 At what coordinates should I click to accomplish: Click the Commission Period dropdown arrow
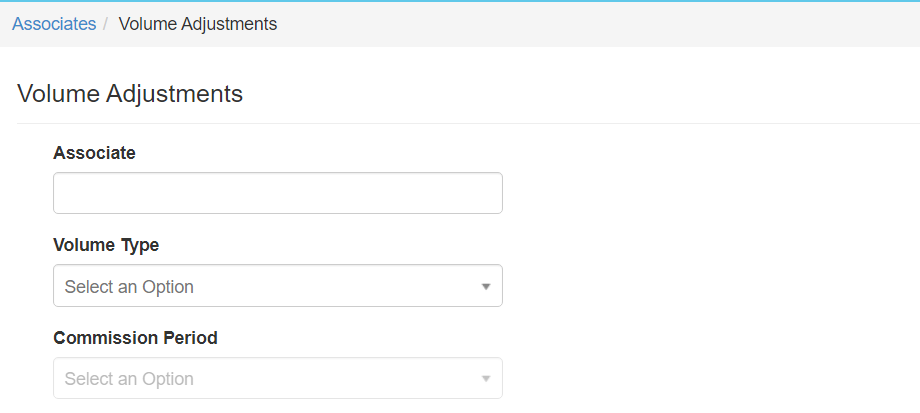pyautogui.click(x=486, y=379)
